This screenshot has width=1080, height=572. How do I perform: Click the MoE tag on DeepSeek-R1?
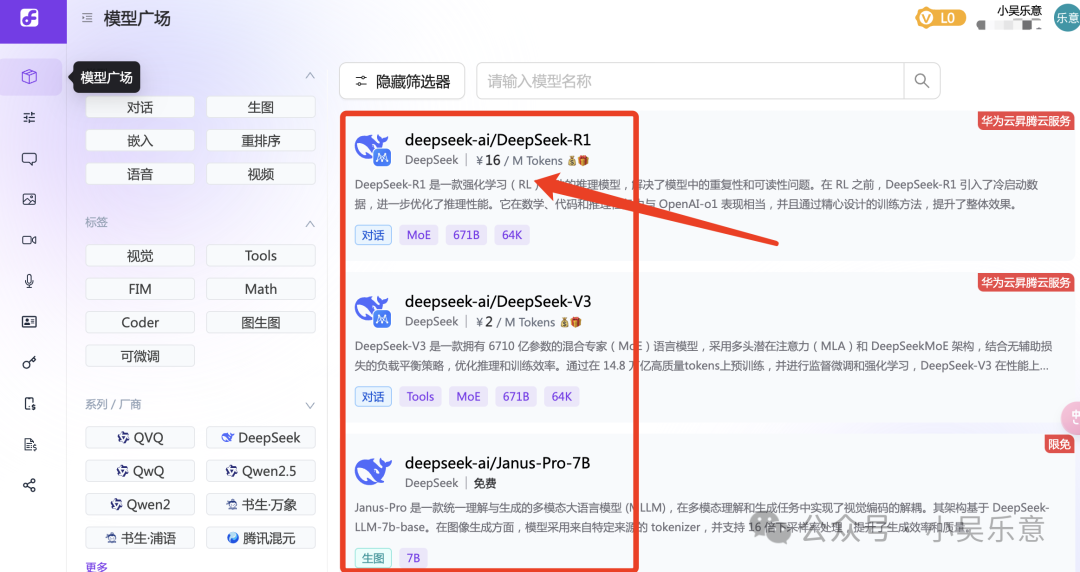point(419,235)
